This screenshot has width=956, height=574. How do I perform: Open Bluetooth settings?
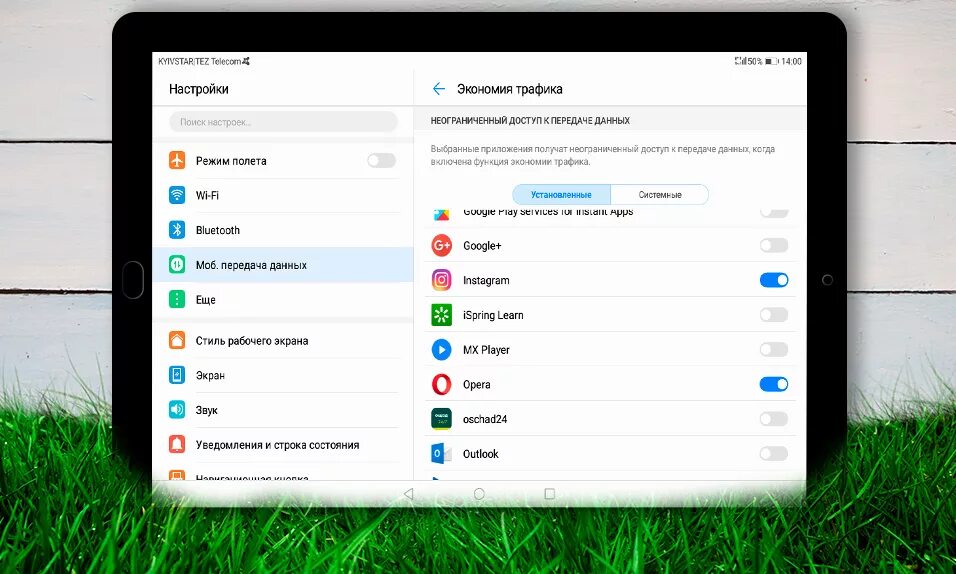[x=283, y=230]
